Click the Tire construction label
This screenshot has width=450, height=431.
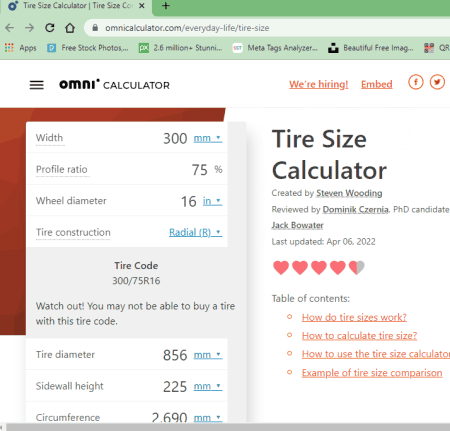click(73, 232)
